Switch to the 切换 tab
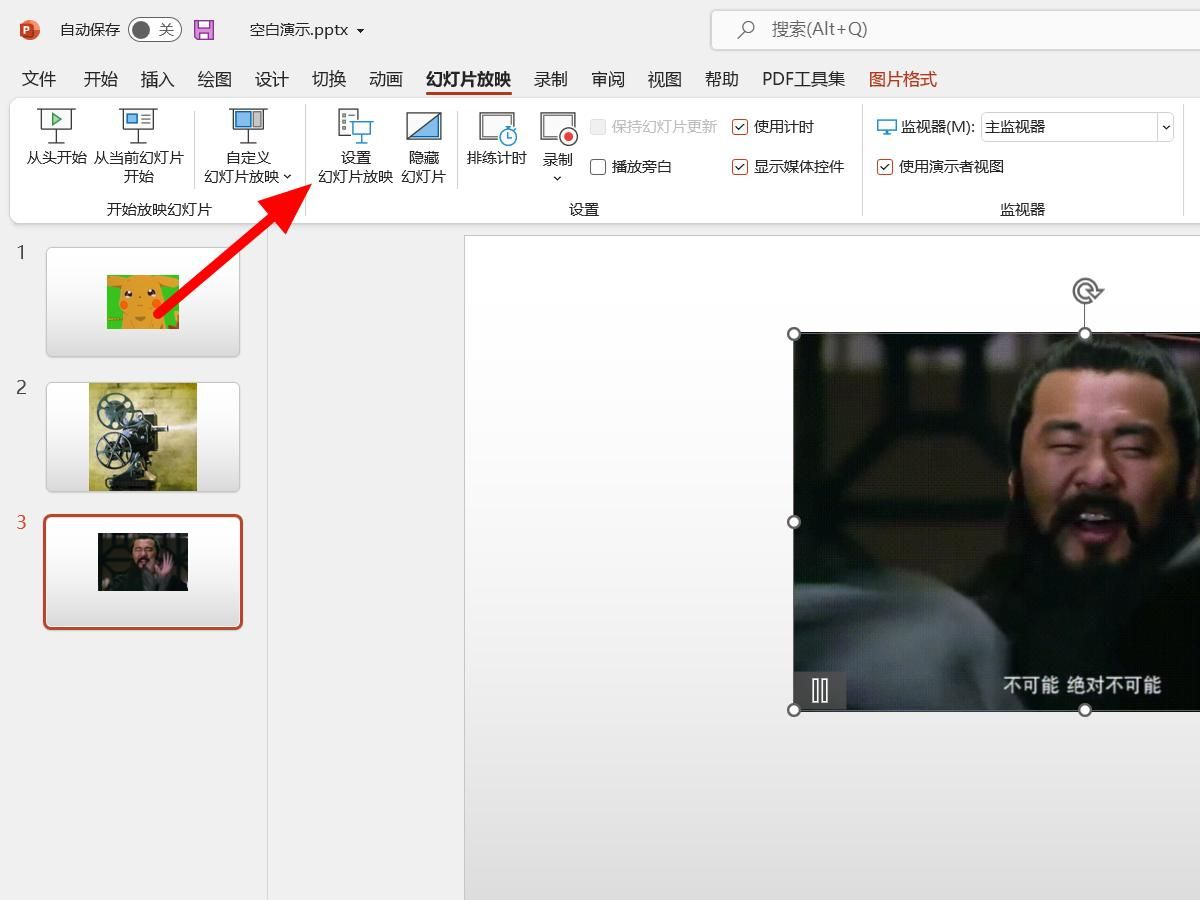The height and width of the screenshot is (900, 1200). pyautogui.click(x=328, y=79)
